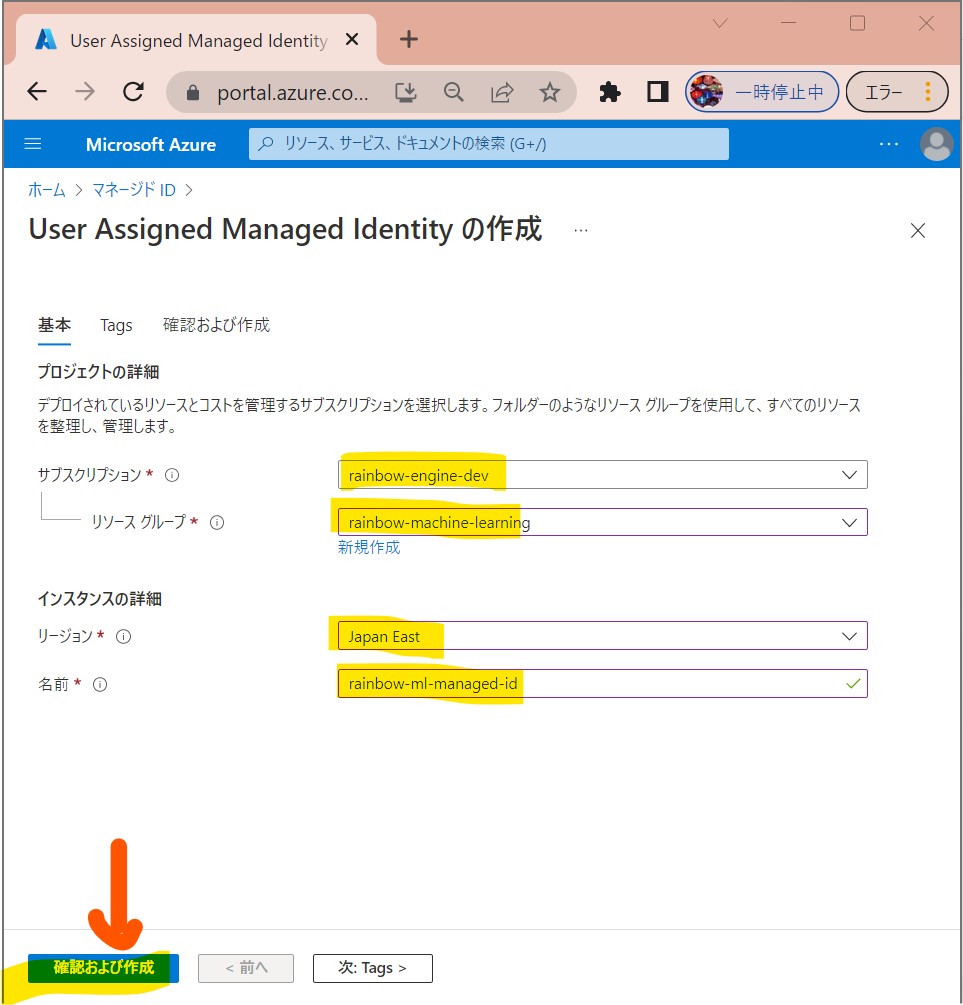Focus the Azure resource search box
Viewport: 963px width, 1005px height.
[x=489, y=144]
